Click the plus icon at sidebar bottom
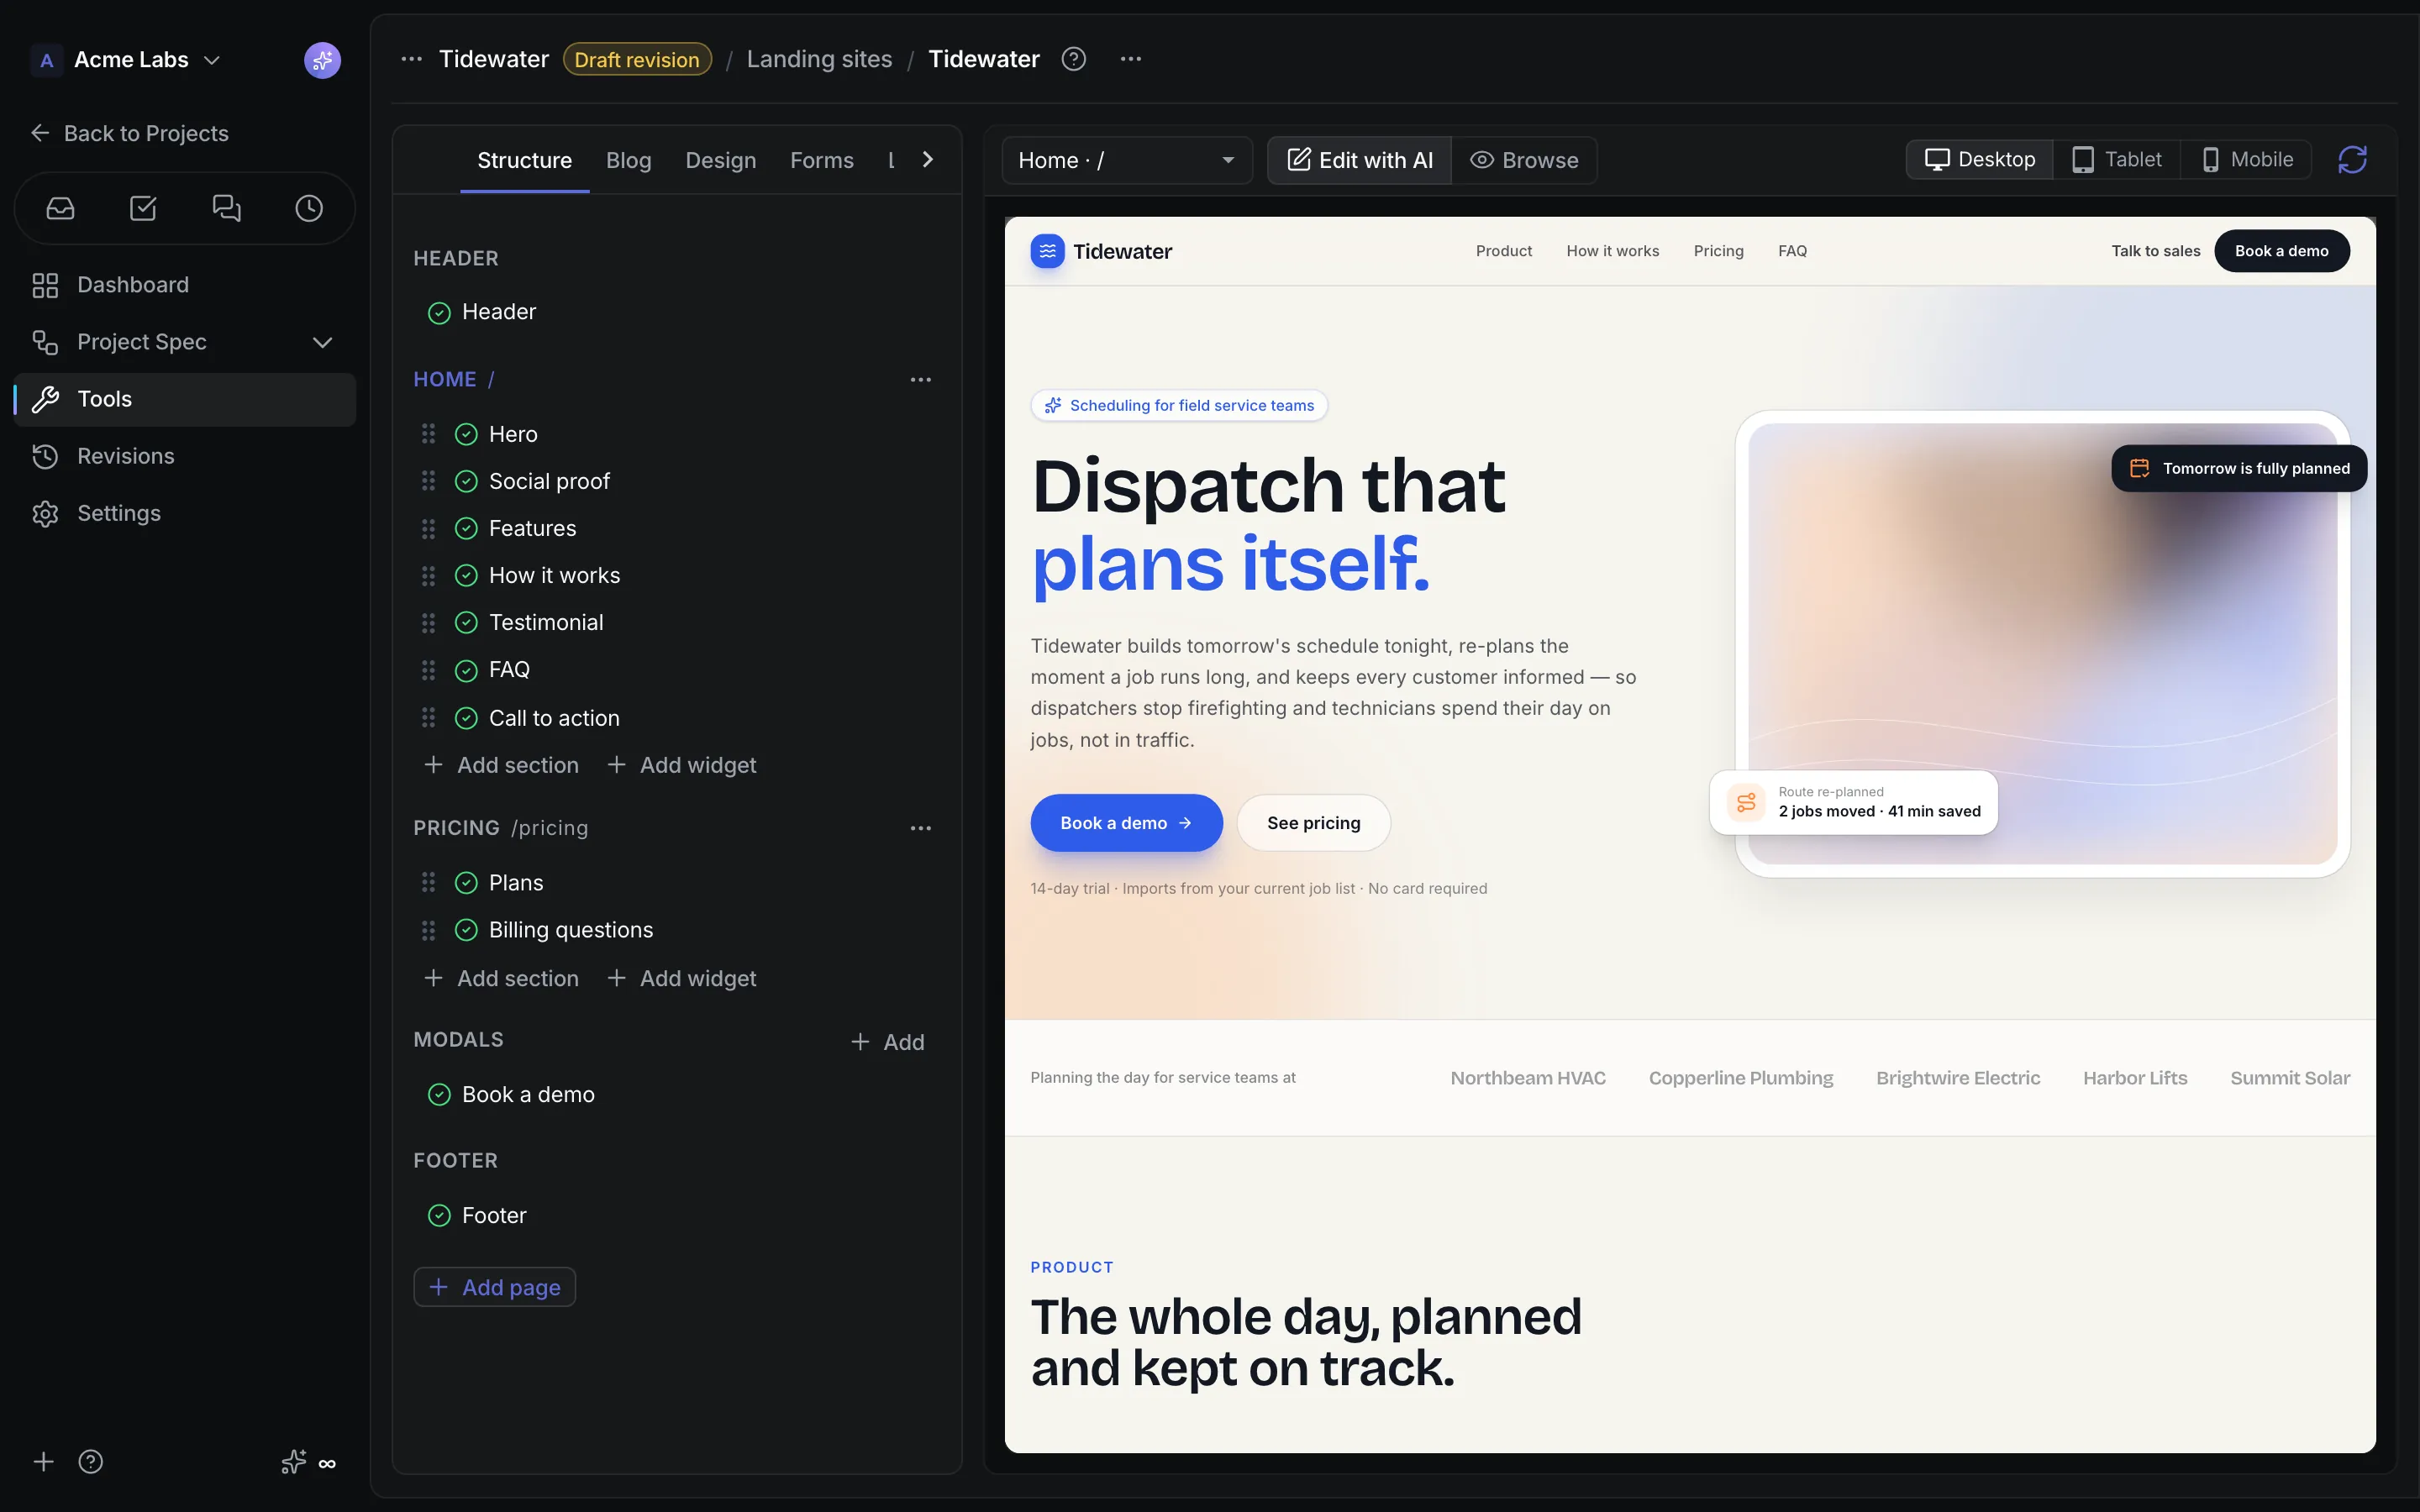This screenshot has width=2420, height=1512. pyautogui.click(x=43, y=1462)
